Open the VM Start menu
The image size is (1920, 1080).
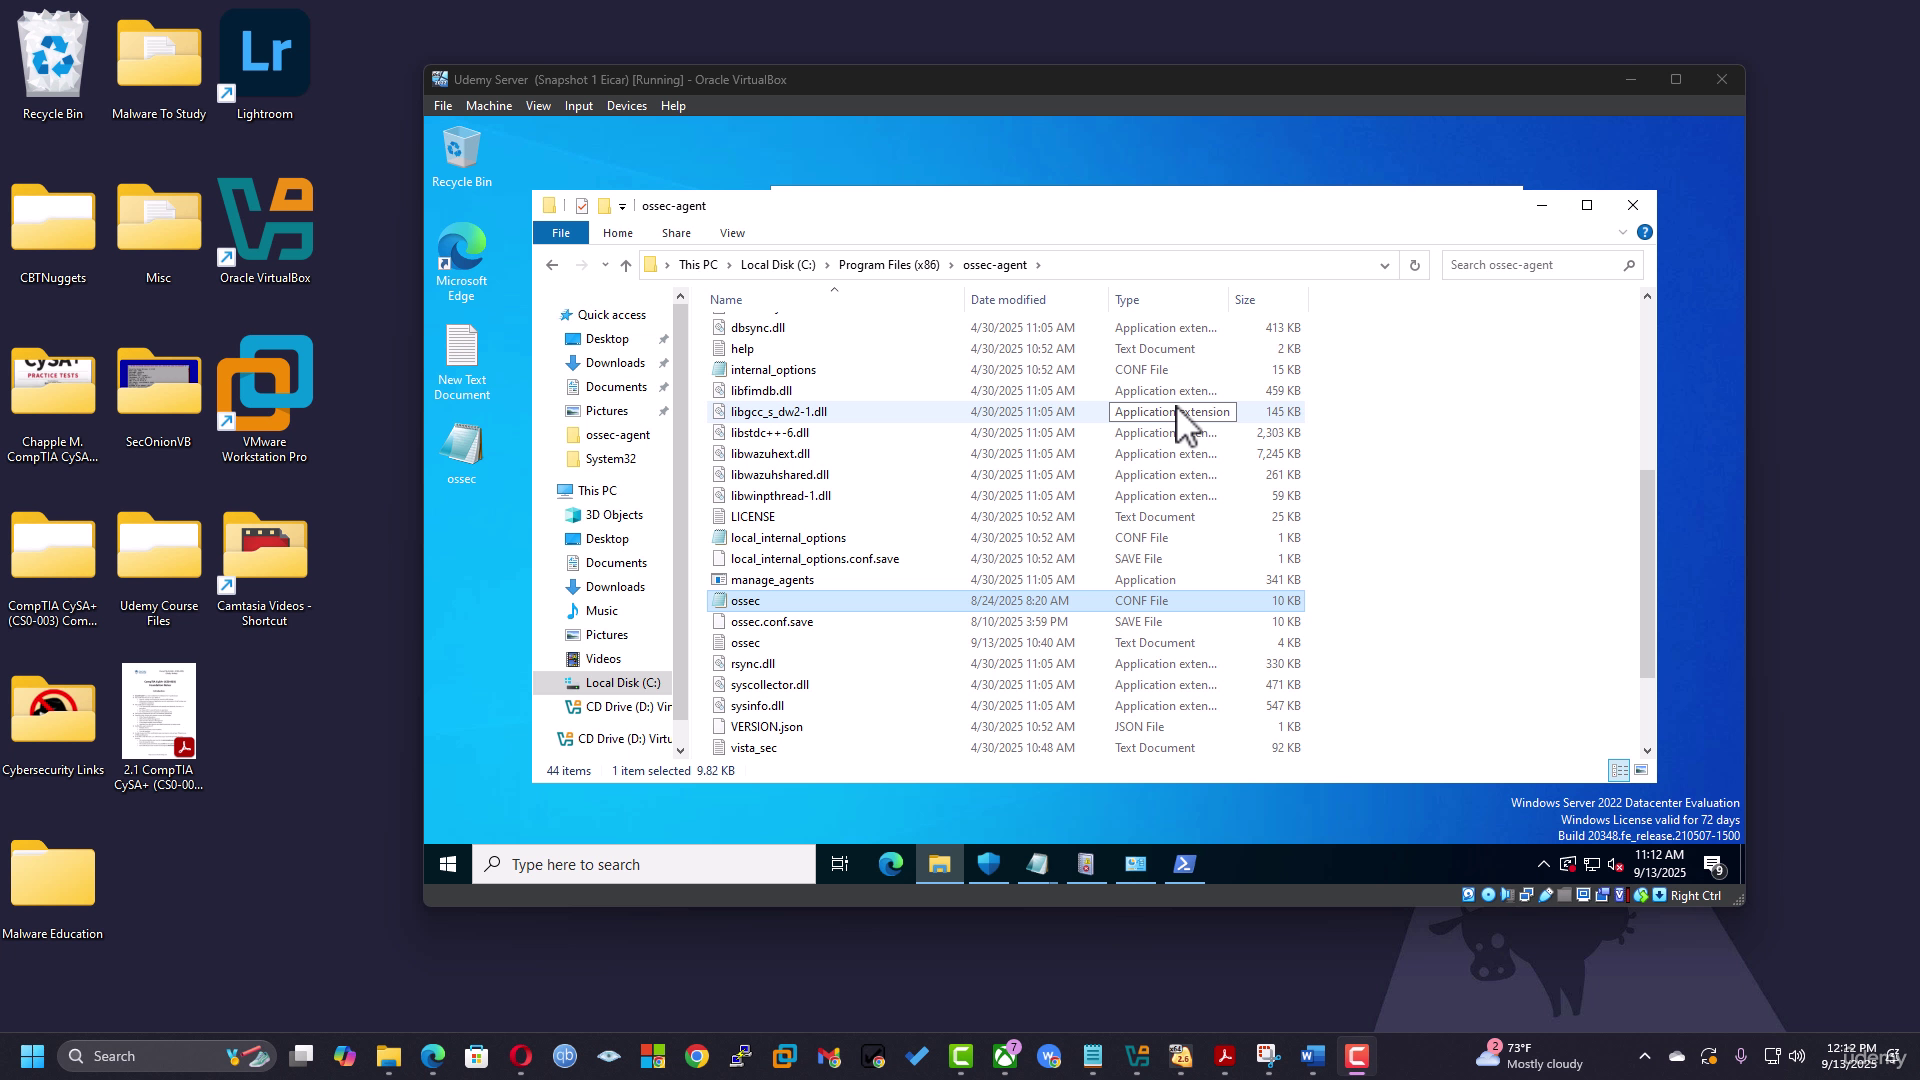[x=448, y=864]
